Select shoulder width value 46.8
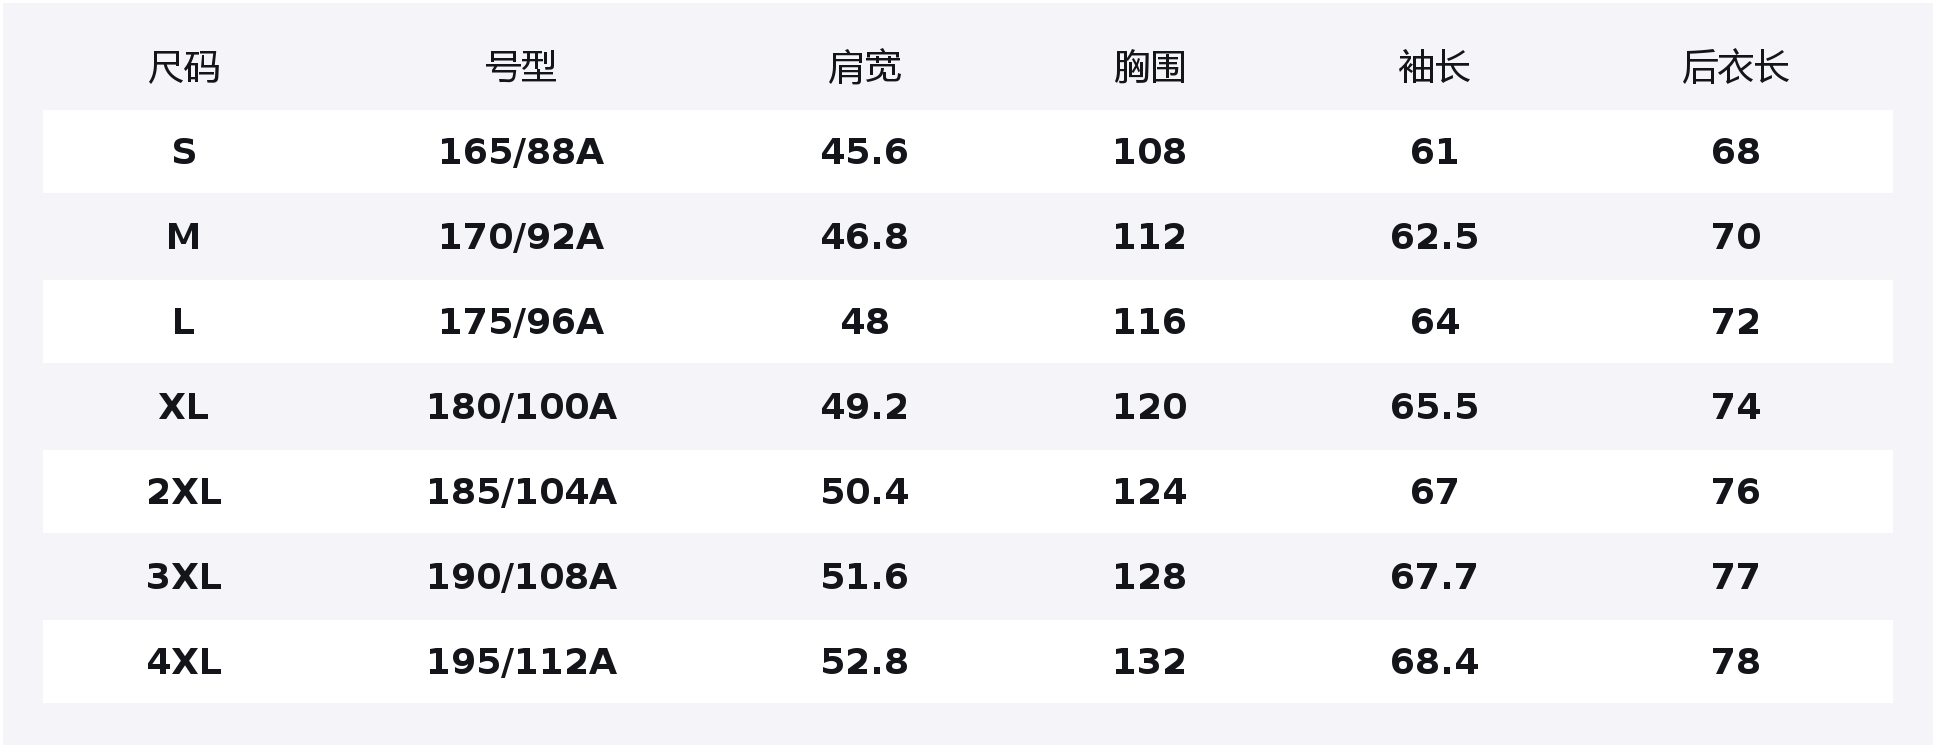The image size is (1936, 748). coord(864,237)
